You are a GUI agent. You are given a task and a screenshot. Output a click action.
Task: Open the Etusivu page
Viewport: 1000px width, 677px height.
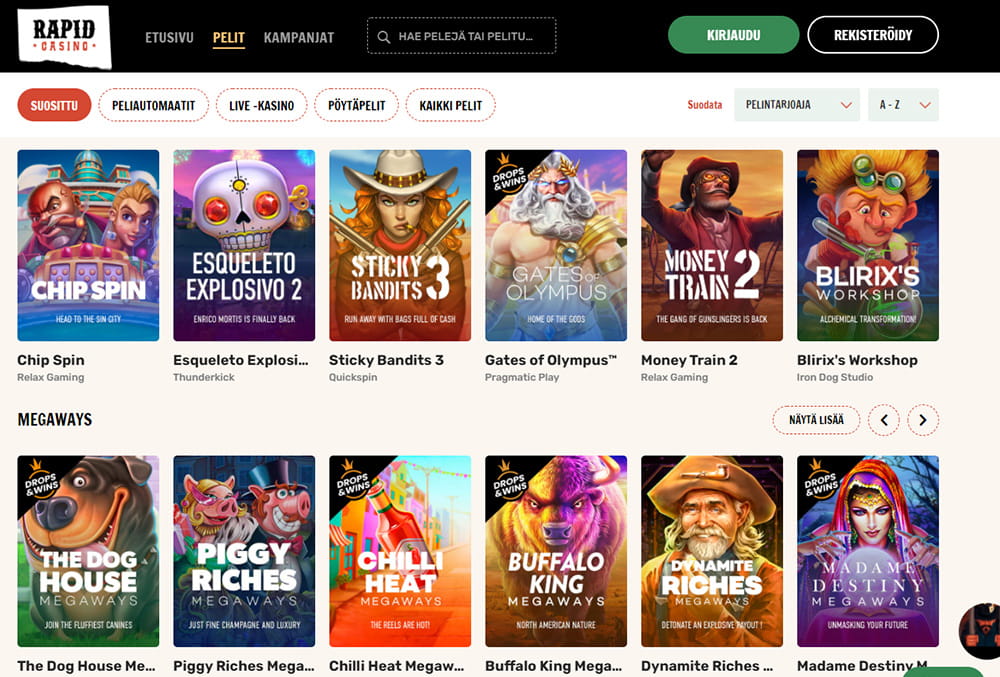tap(169, 38)
